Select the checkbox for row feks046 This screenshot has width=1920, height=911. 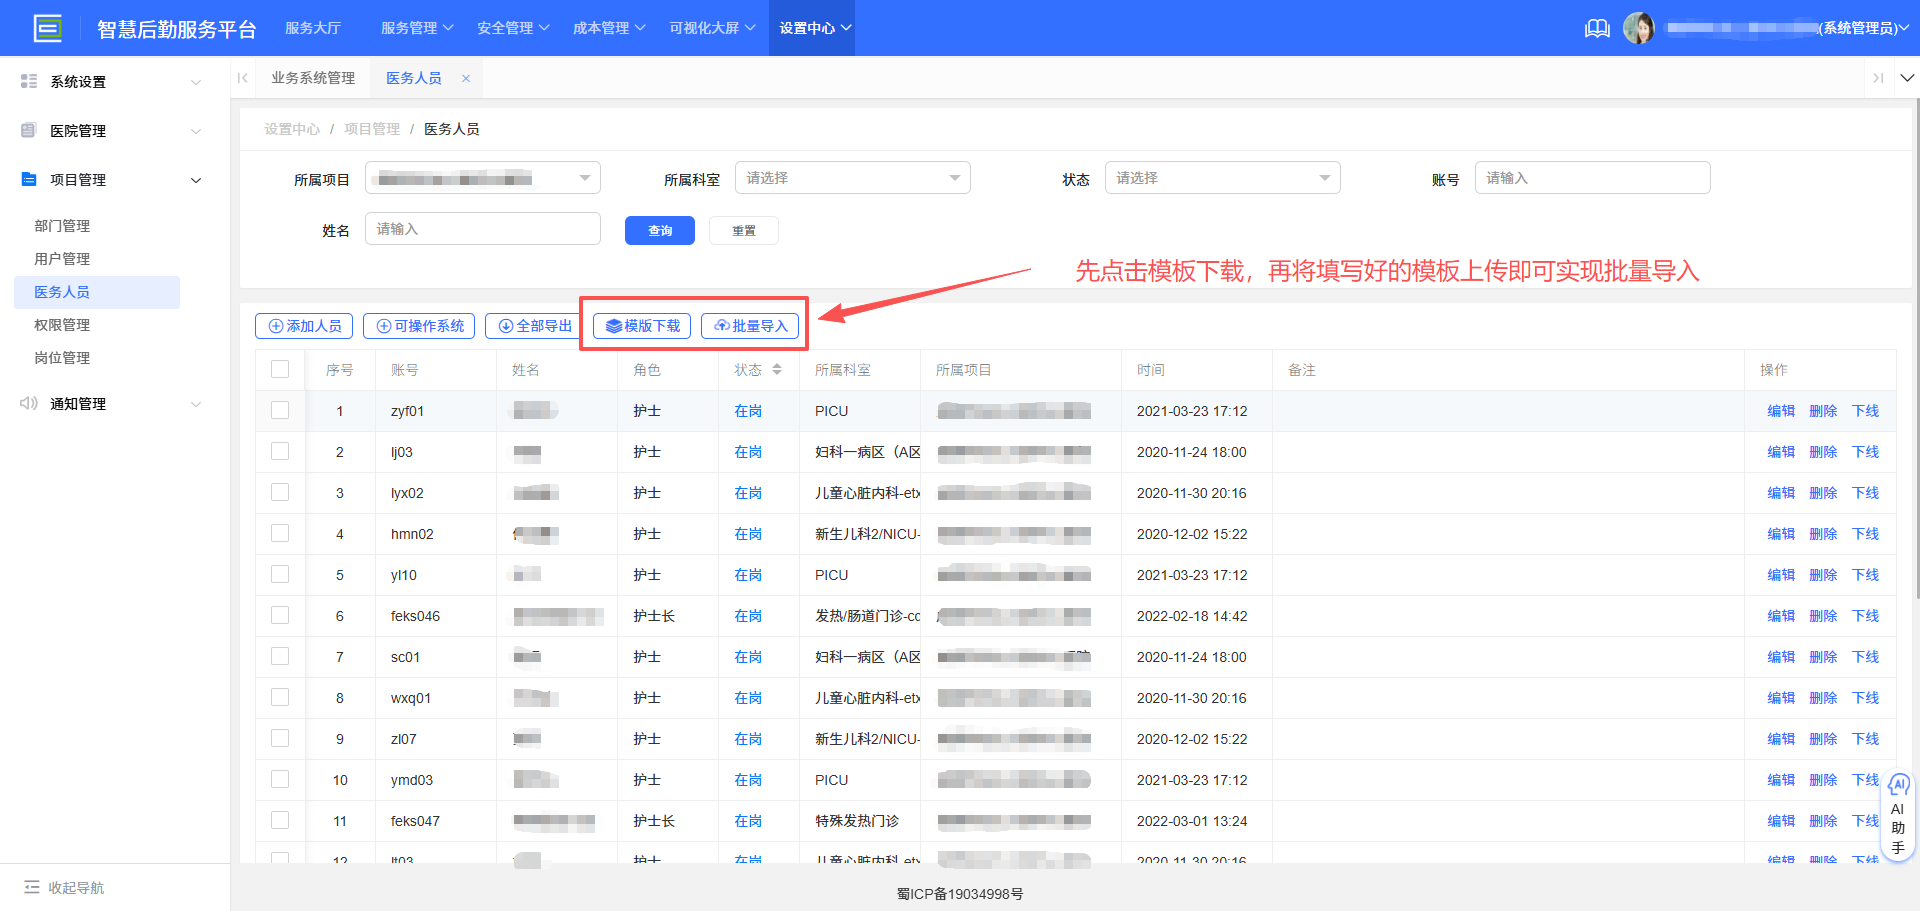[x=280, y=616]
